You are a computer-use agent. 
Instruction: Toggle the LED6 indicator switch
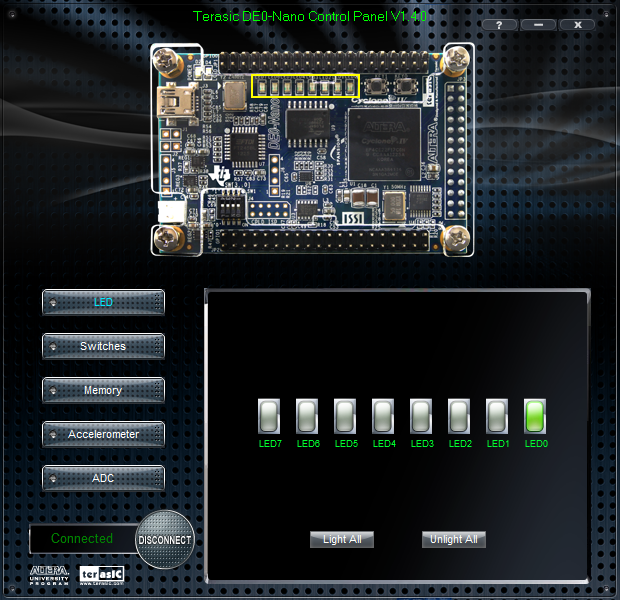(x=308, y=416)
